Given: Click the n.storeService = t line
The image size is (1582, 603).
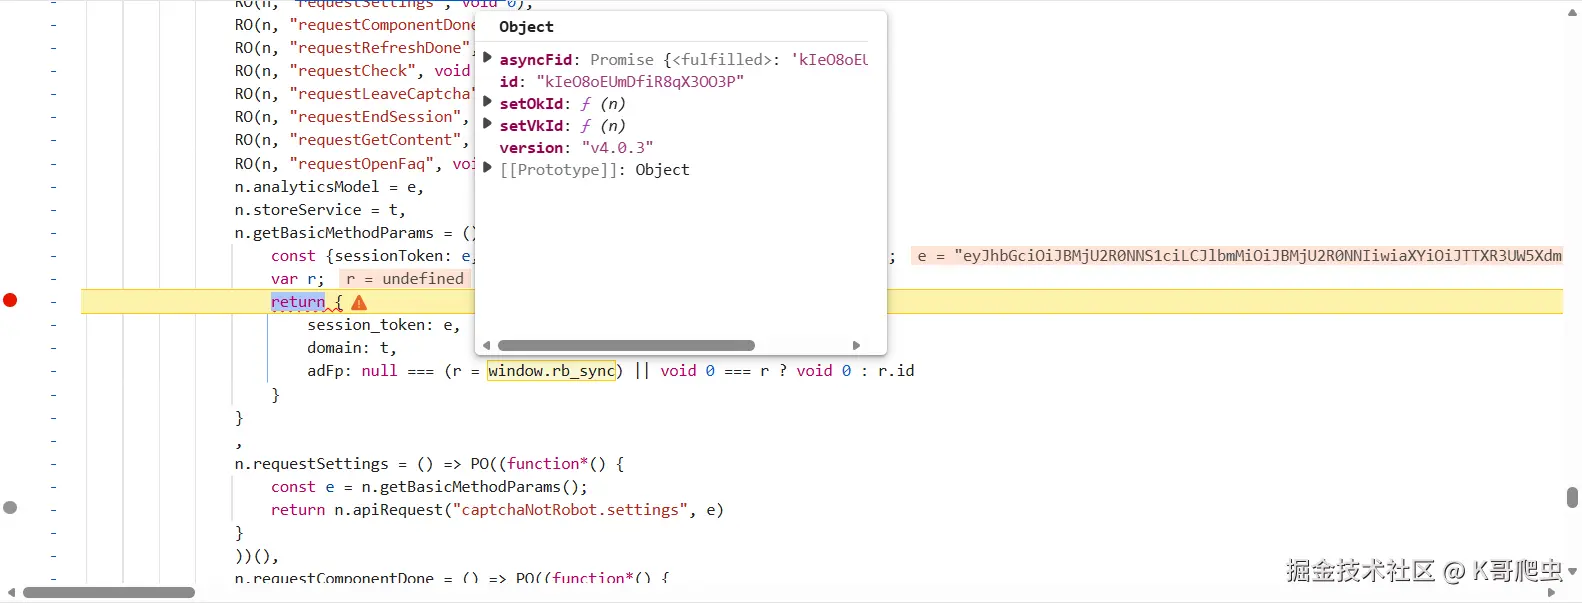Looking at the screenshot, I should [320, 210].
